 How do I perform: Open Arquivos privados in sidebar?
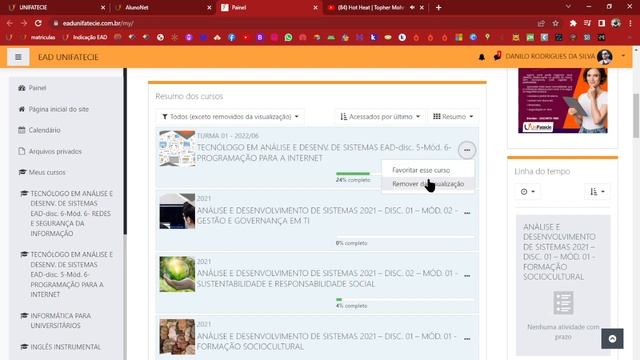[55, 151]
